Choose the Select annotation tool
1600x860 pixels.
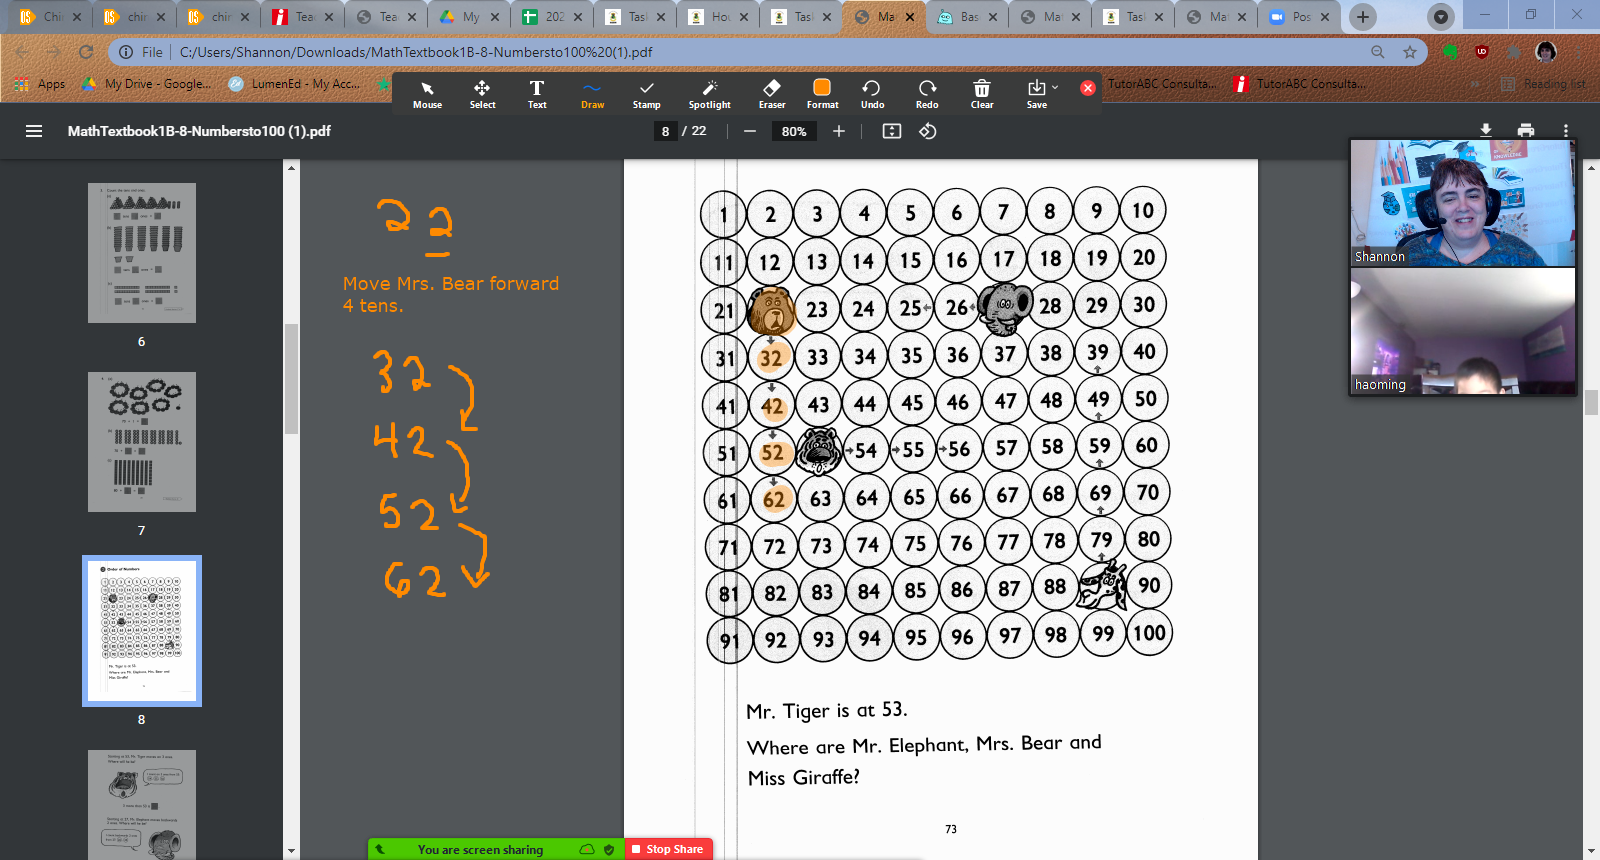click(x=482, y=94)
